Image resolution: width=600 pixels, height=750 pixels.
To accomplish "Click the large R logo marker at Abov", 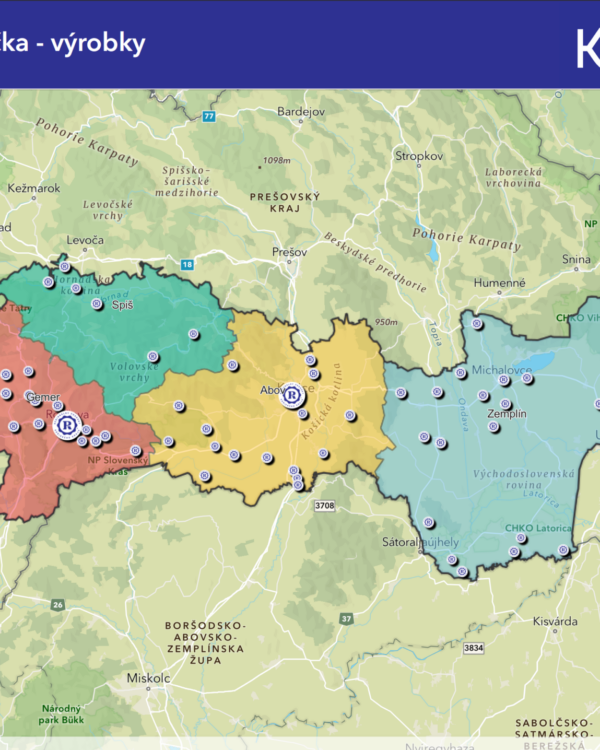I will click(292, 396).
